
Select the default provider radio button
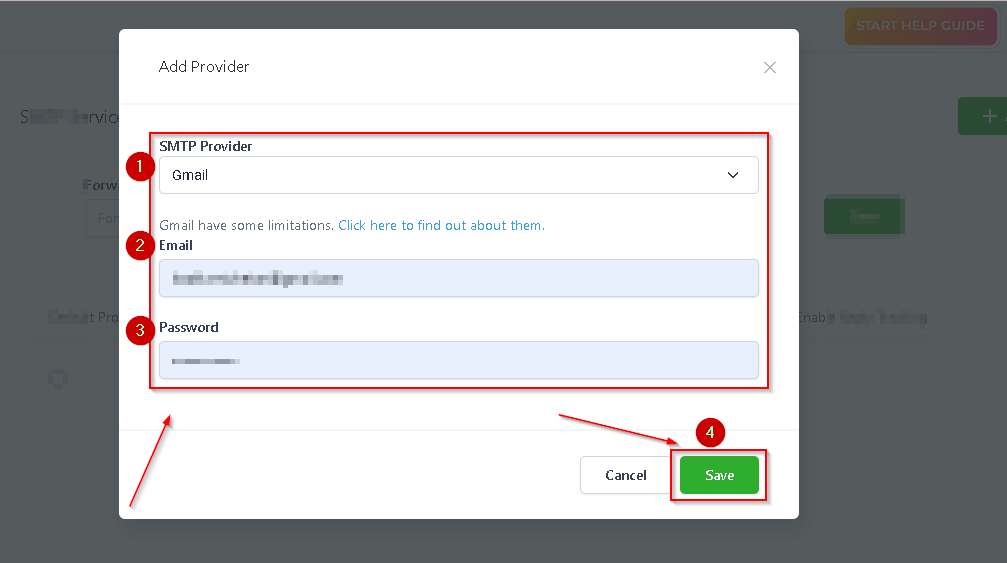tap(58, 378)
